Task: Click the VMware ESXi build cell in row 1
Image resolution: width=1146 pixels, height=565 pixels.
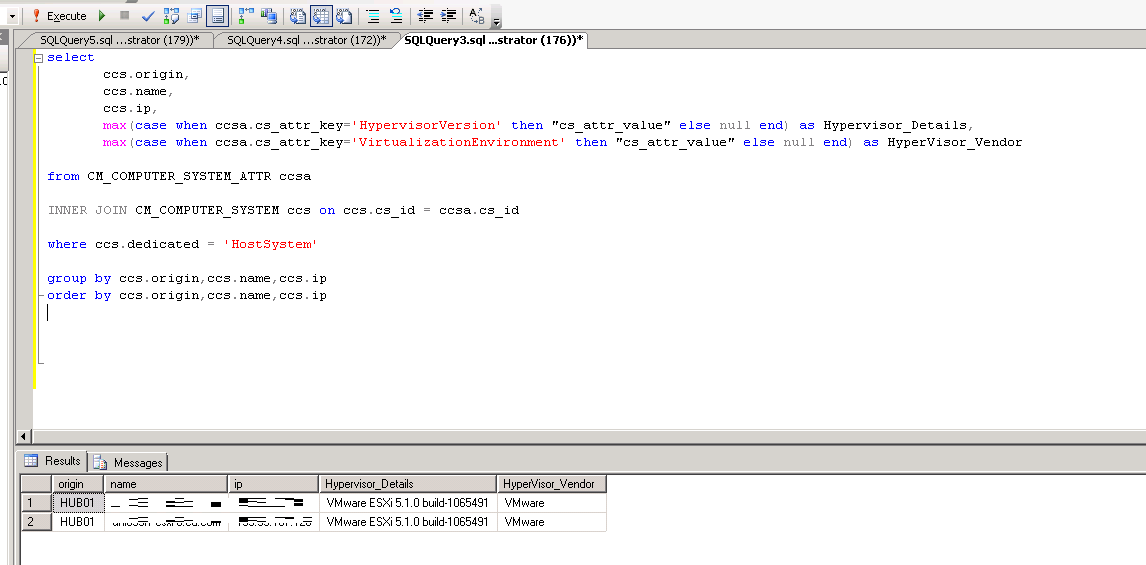Action: [x=409, y=503]
